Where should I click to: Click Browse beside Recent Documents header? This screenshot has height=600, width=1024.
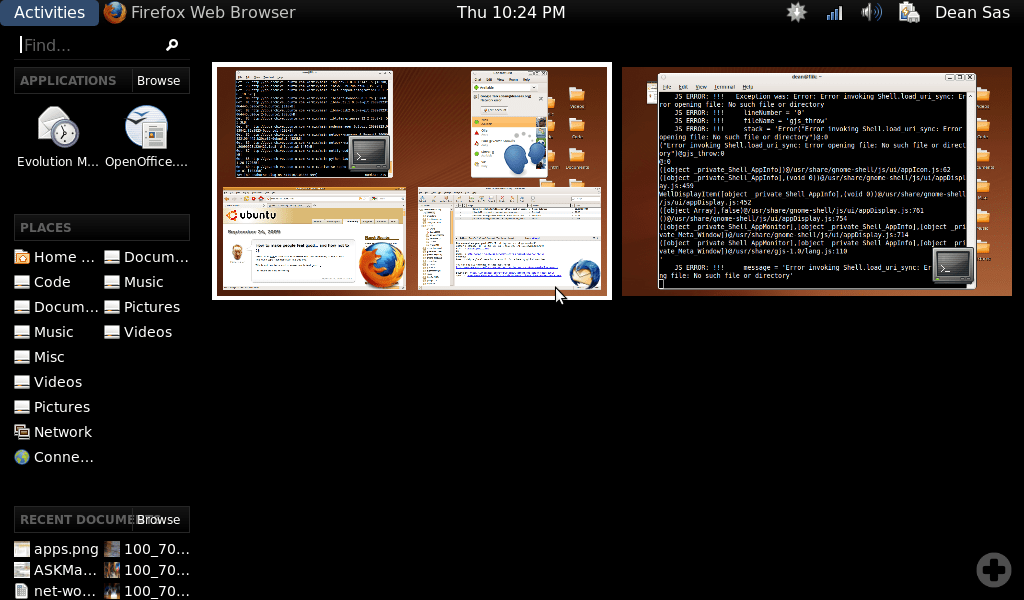159,520
